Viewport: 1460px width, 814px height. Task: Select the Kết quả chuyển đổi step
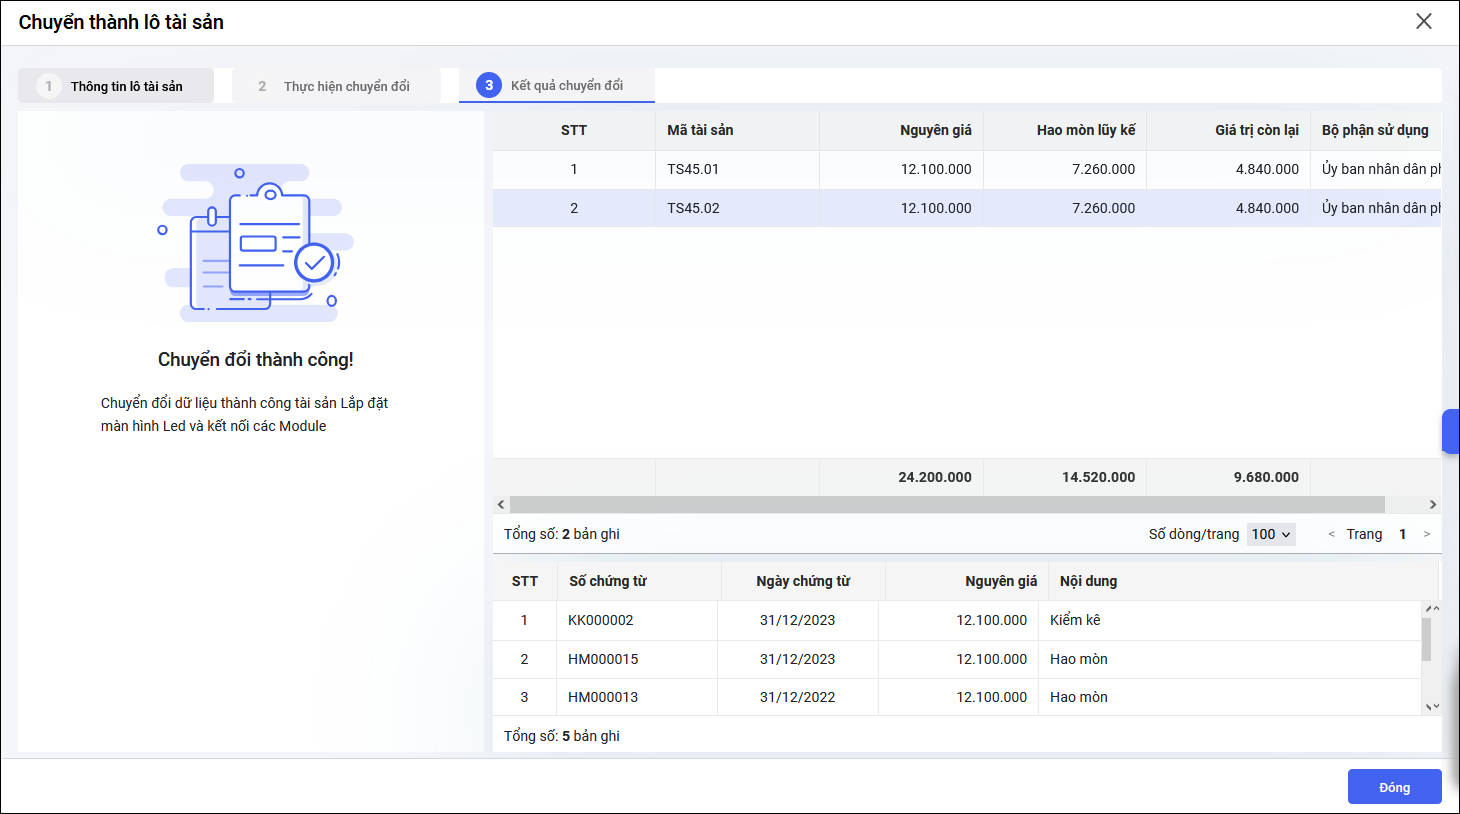[557, 86]
